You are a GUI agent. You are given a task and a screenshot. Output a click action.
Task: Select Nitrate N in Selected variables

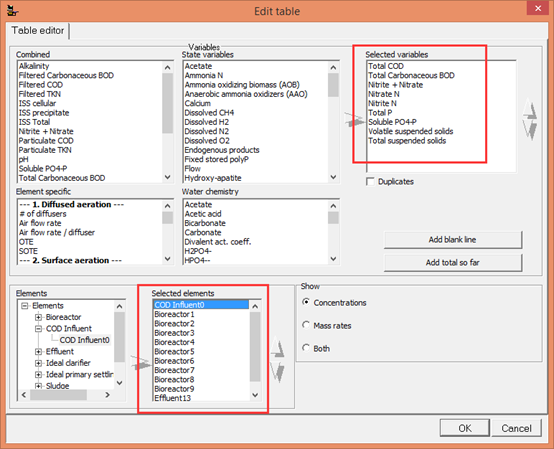(384, 94)
